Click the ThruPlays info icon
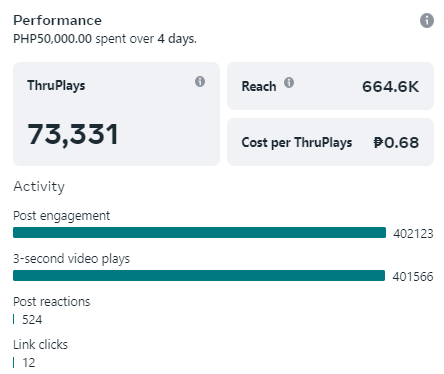The image size is (444, 374). tap(200, 81)
